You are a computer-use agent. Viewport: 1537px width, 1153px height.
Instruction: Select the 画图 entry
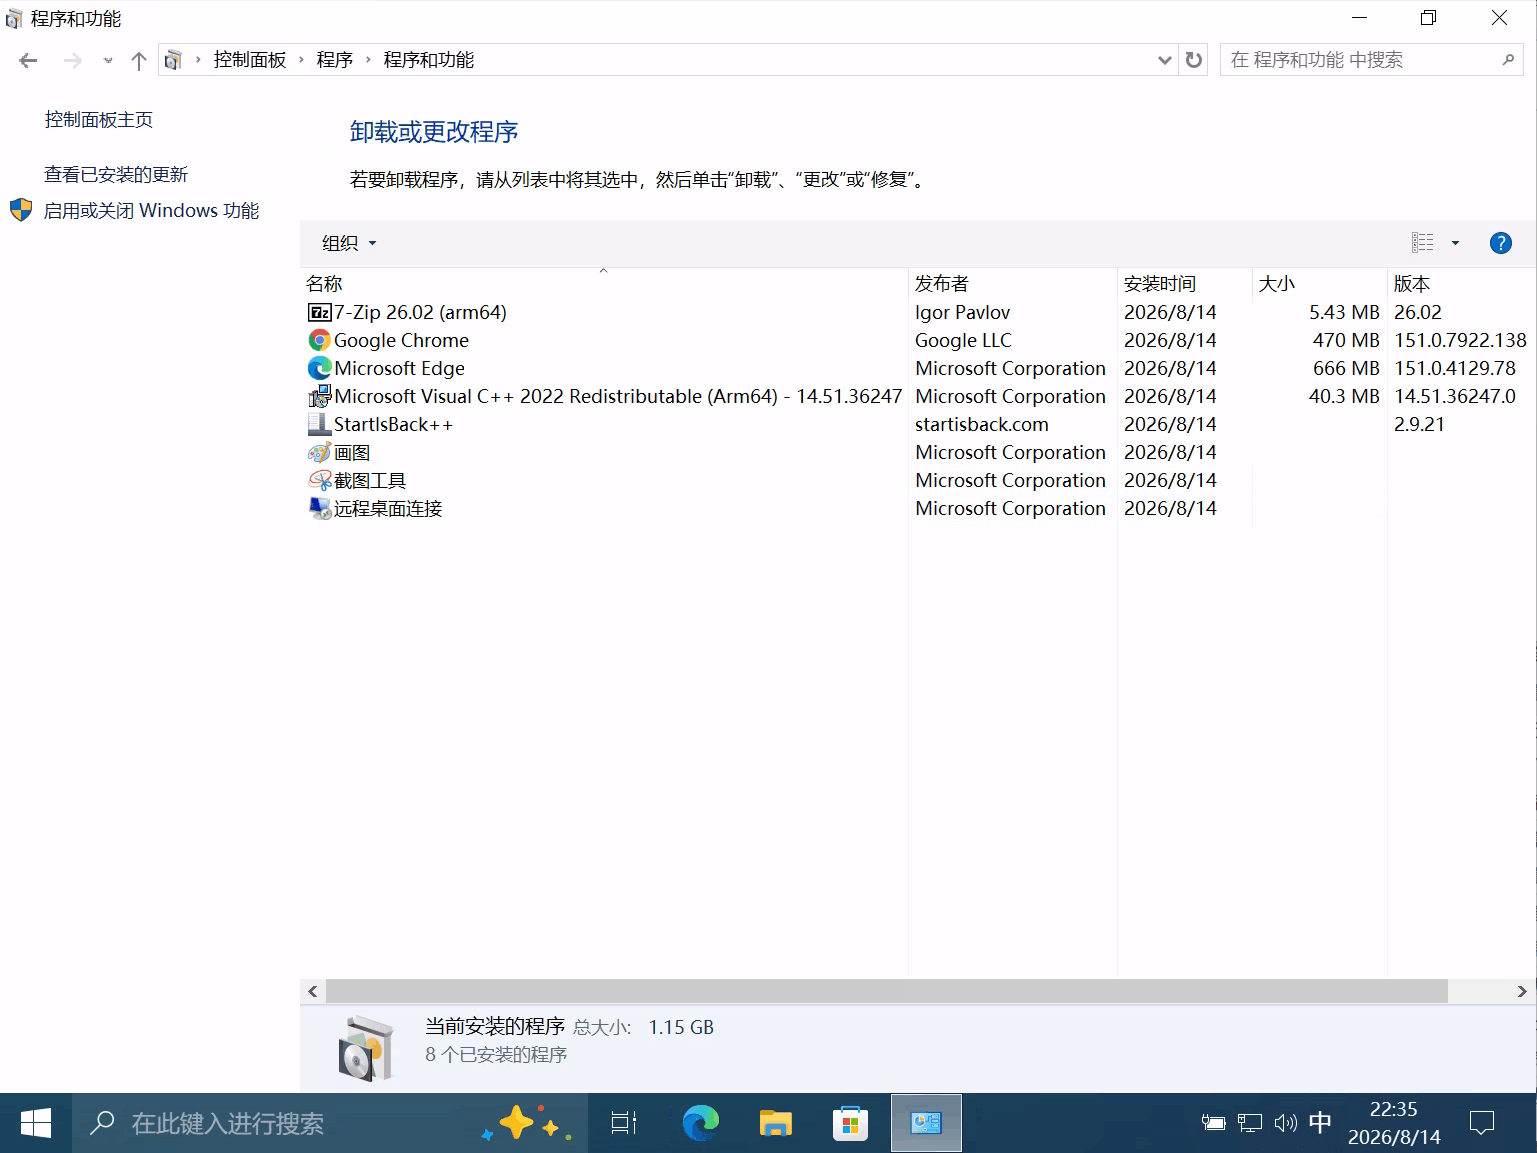point(352,453)
